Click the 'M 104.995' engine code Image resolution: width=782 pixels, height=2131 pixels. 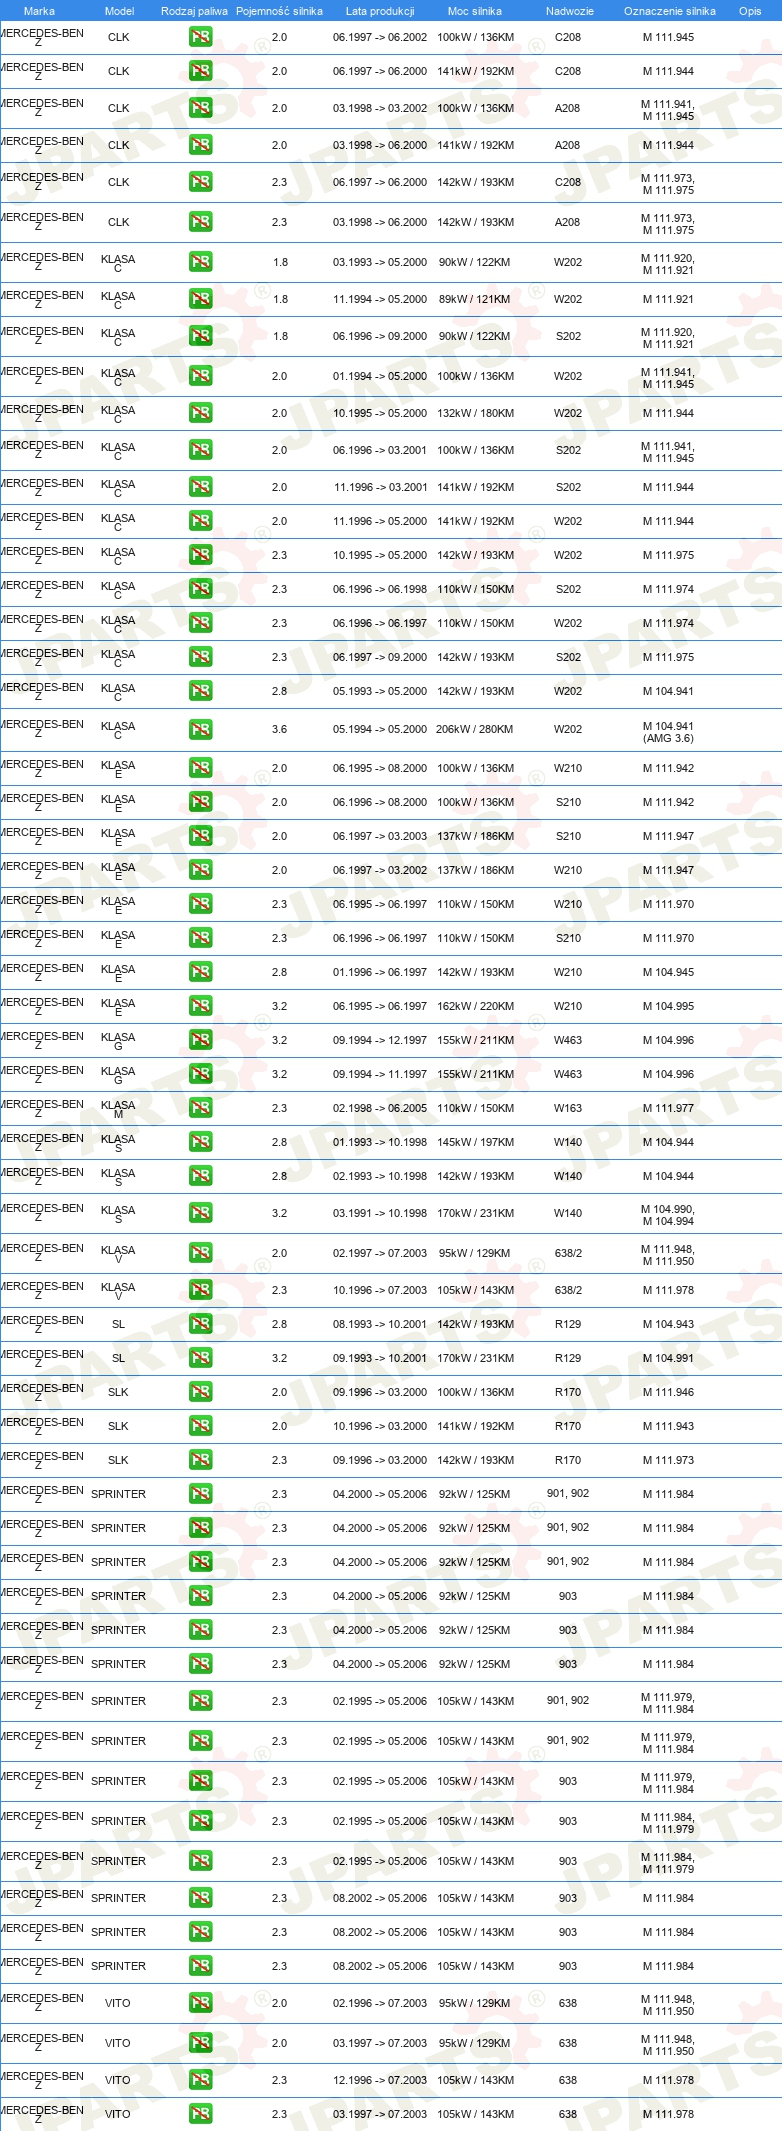668,1006
